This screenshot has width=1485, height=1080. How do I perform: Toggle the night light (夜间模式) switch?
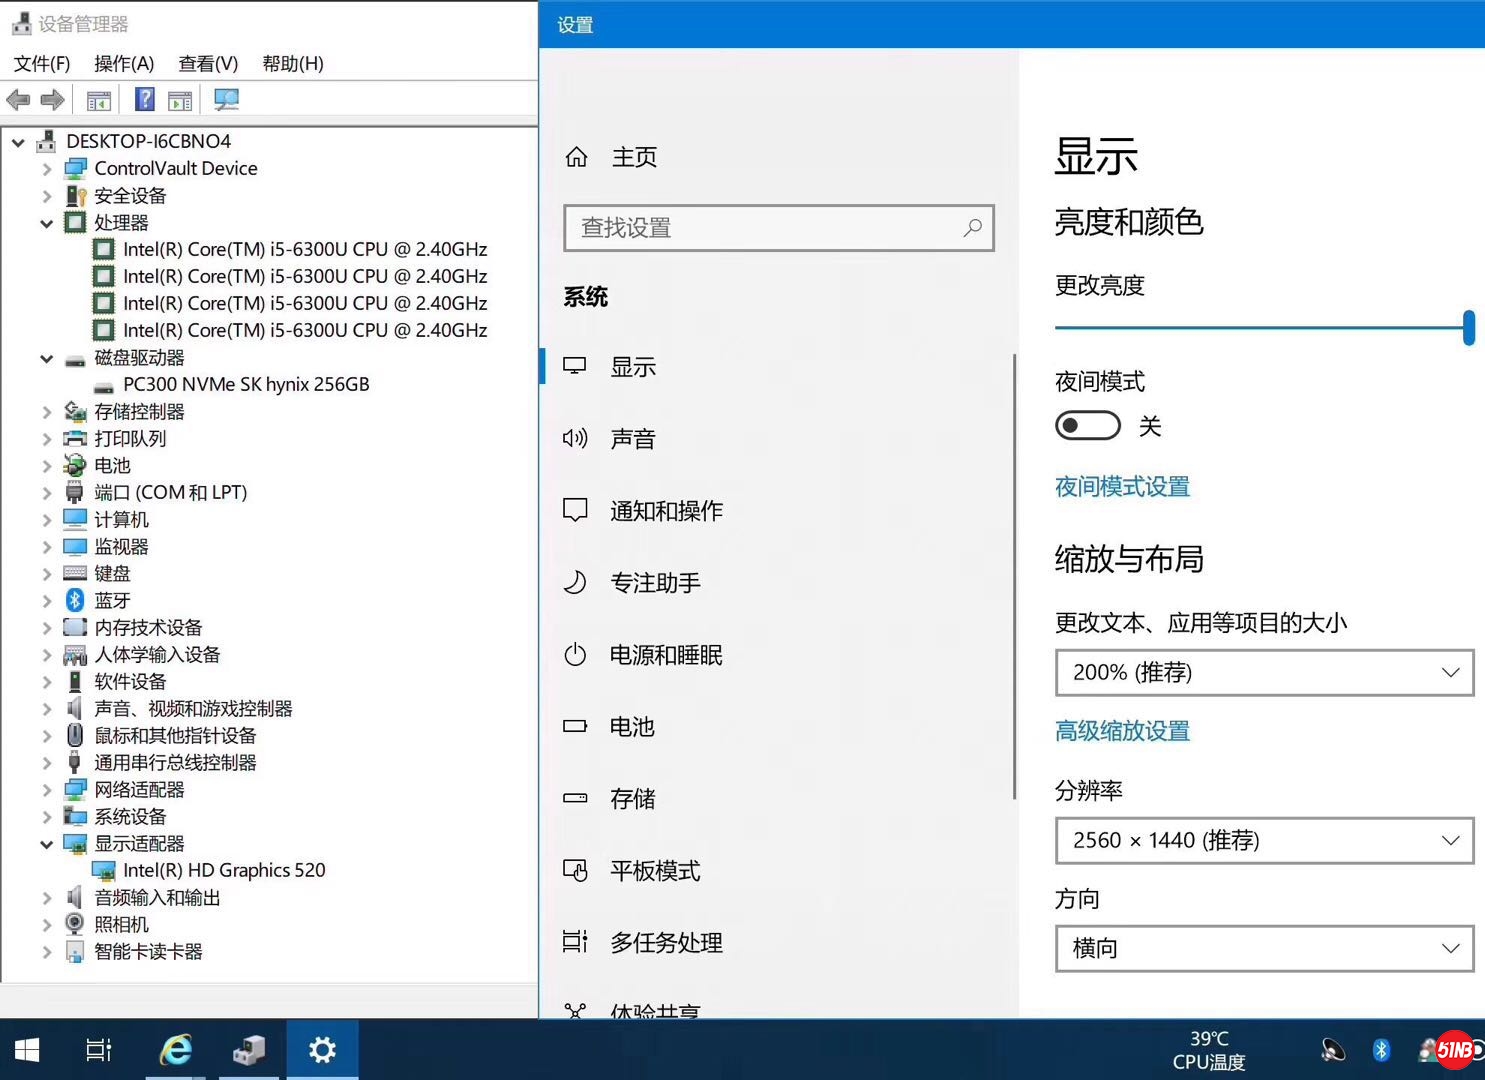1087,426
